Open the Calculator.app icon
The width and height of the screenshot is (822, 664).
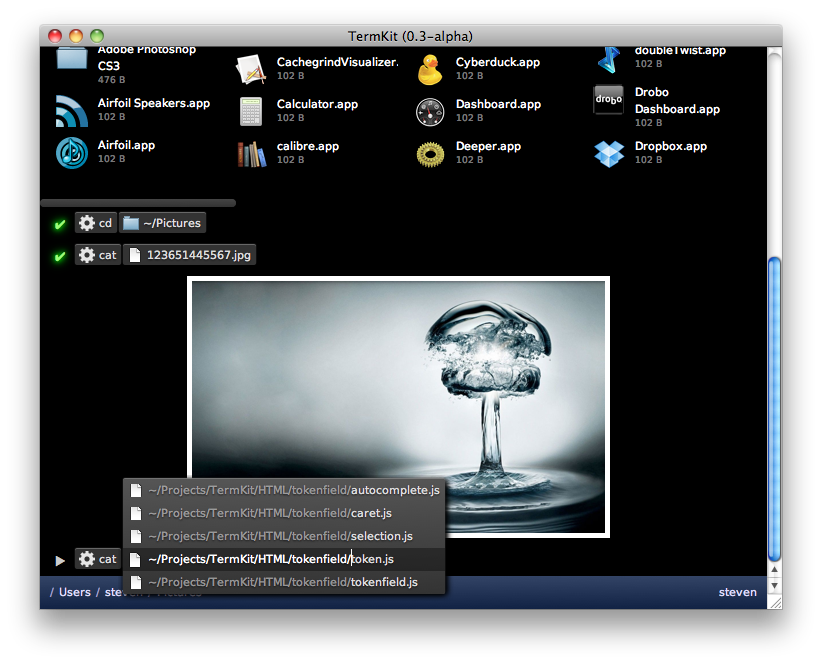[x=251, y=111]
